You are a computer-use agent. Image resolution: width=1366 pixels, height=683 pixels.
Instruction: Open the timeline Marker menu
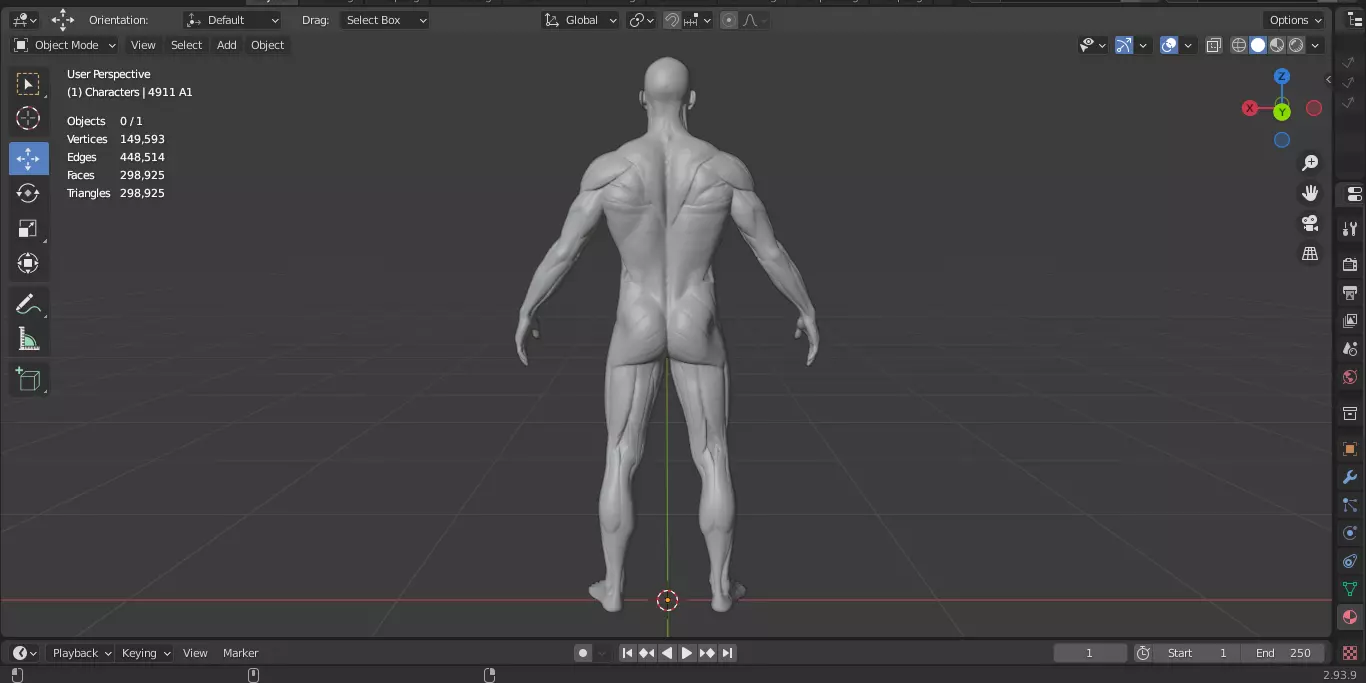[x=240, y=653]
